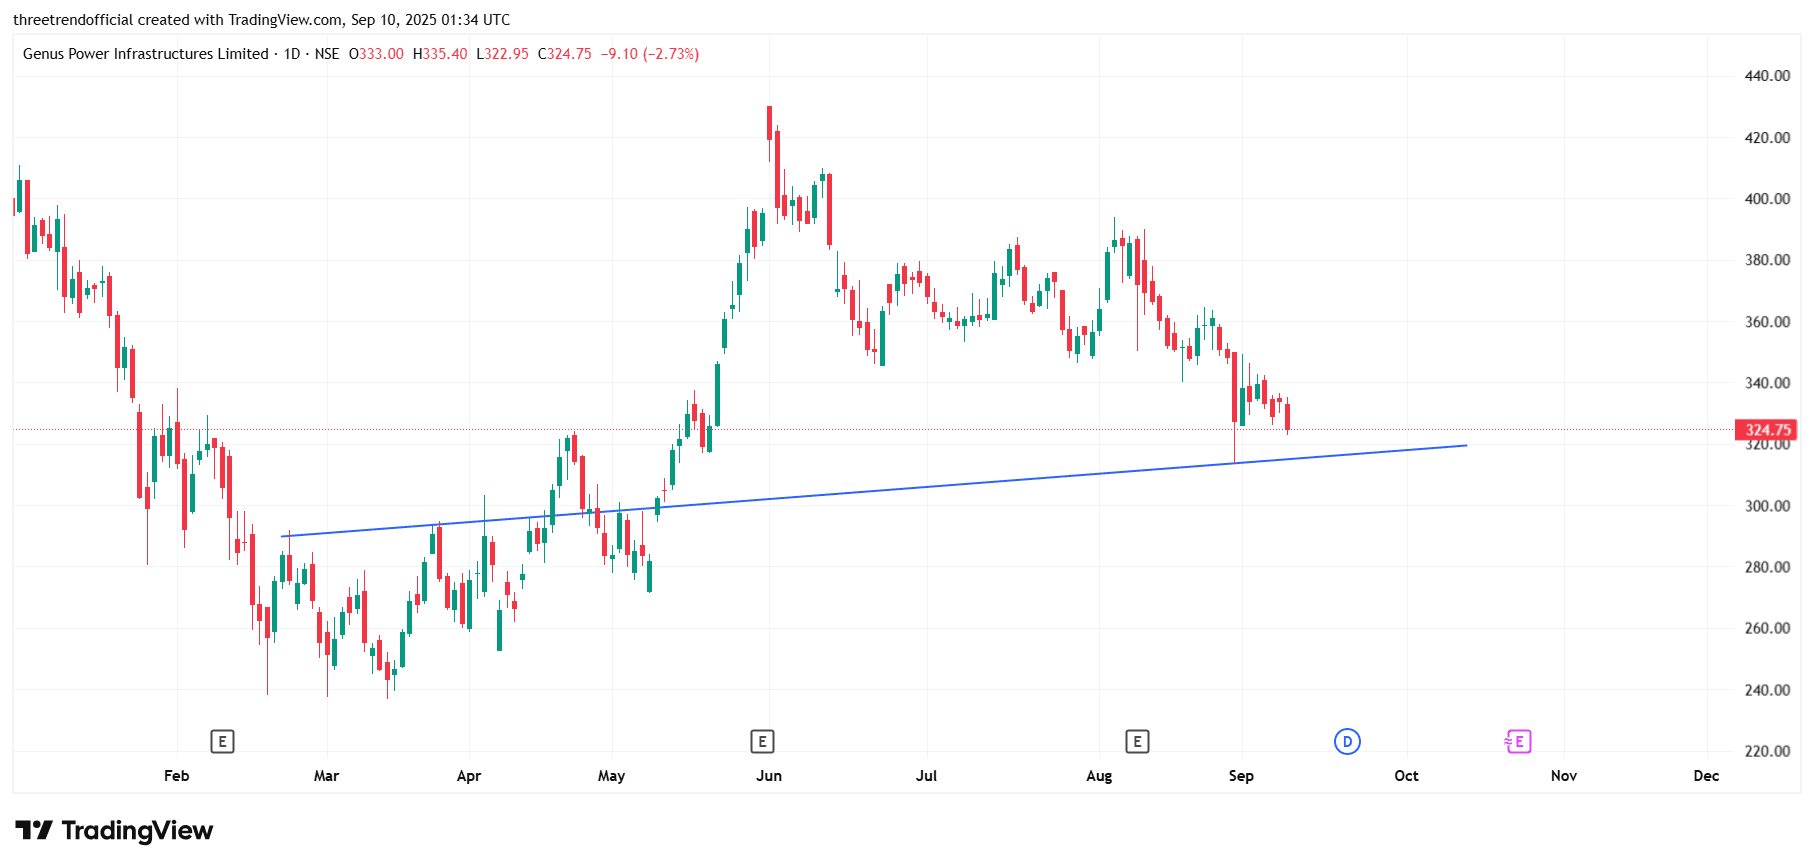The width and height of the screenshot is (1814, 868).
Task: Click the 240.00 price axis label
Action: point(1767,690)
